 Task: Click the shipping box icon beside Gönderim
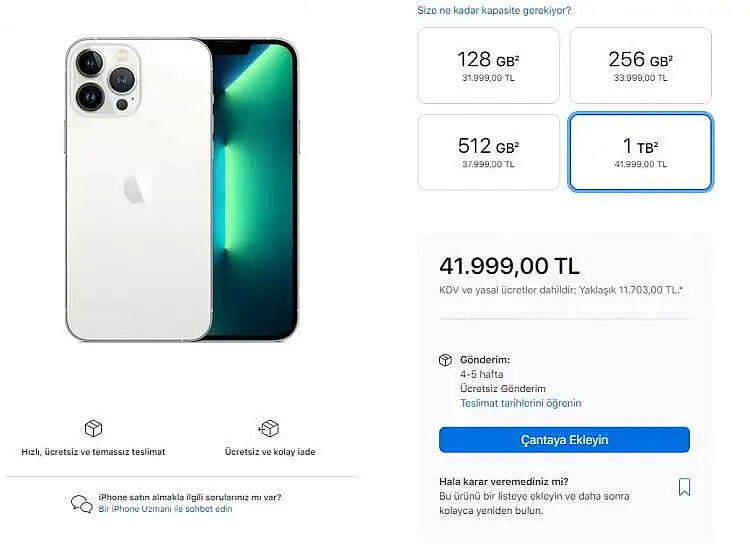tap(445, 360)
